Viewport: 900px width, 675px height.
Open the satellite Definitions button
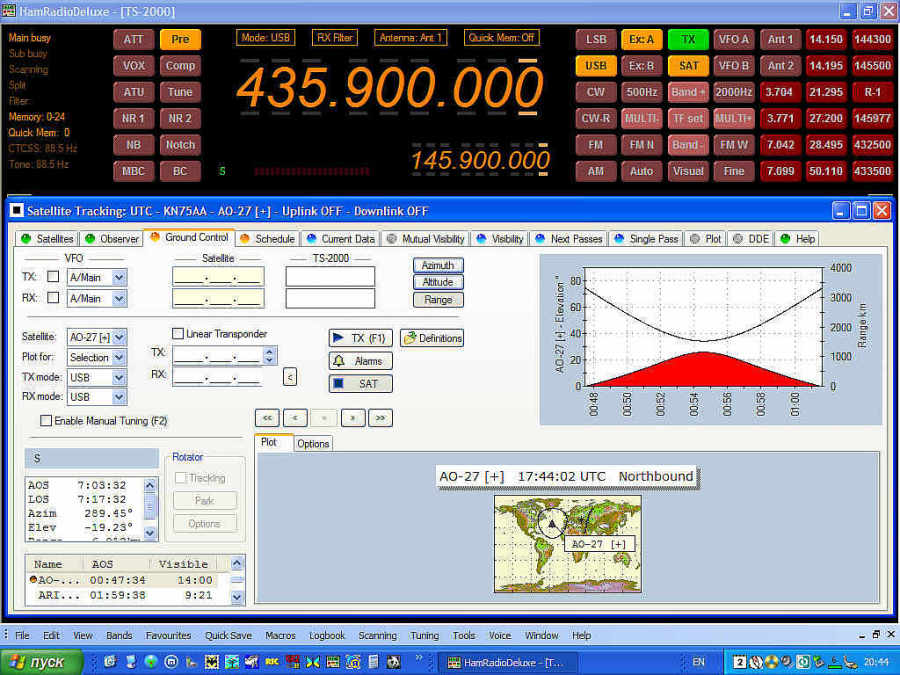tap(432, 338)
